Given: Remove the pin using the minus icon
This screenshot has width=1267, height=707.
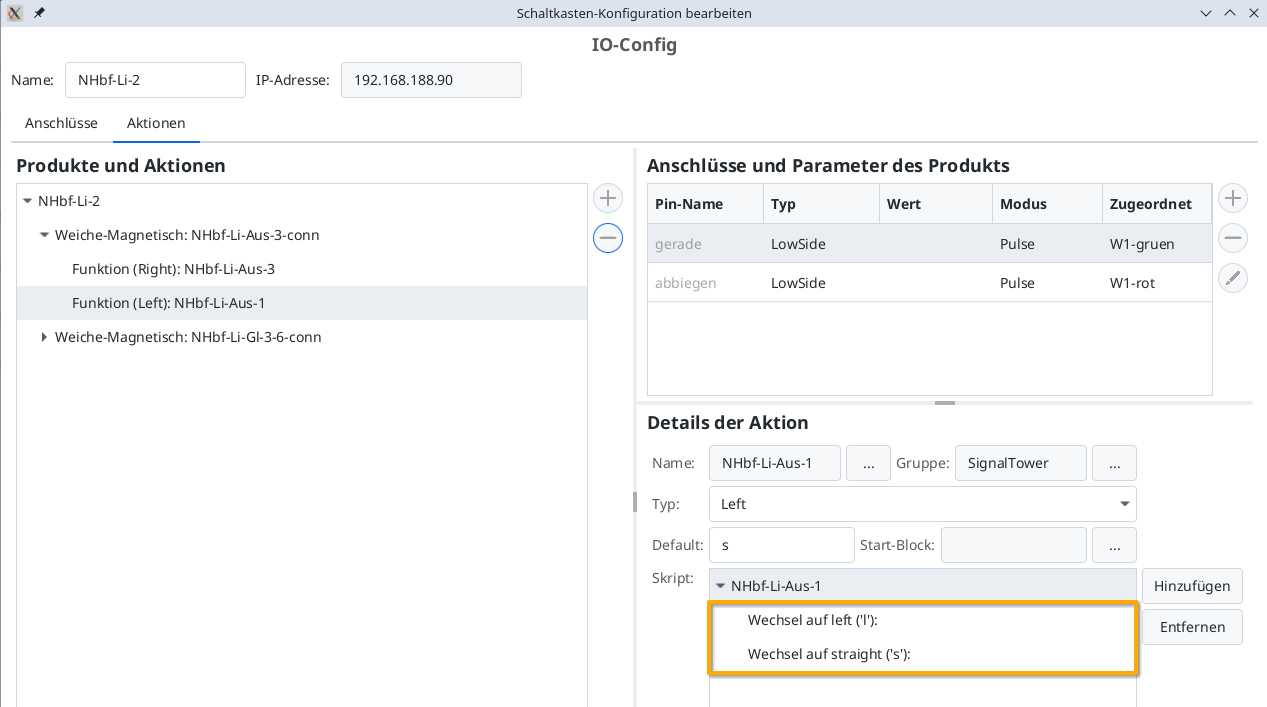Looking at the screenshot, I should pos(1234,238).
